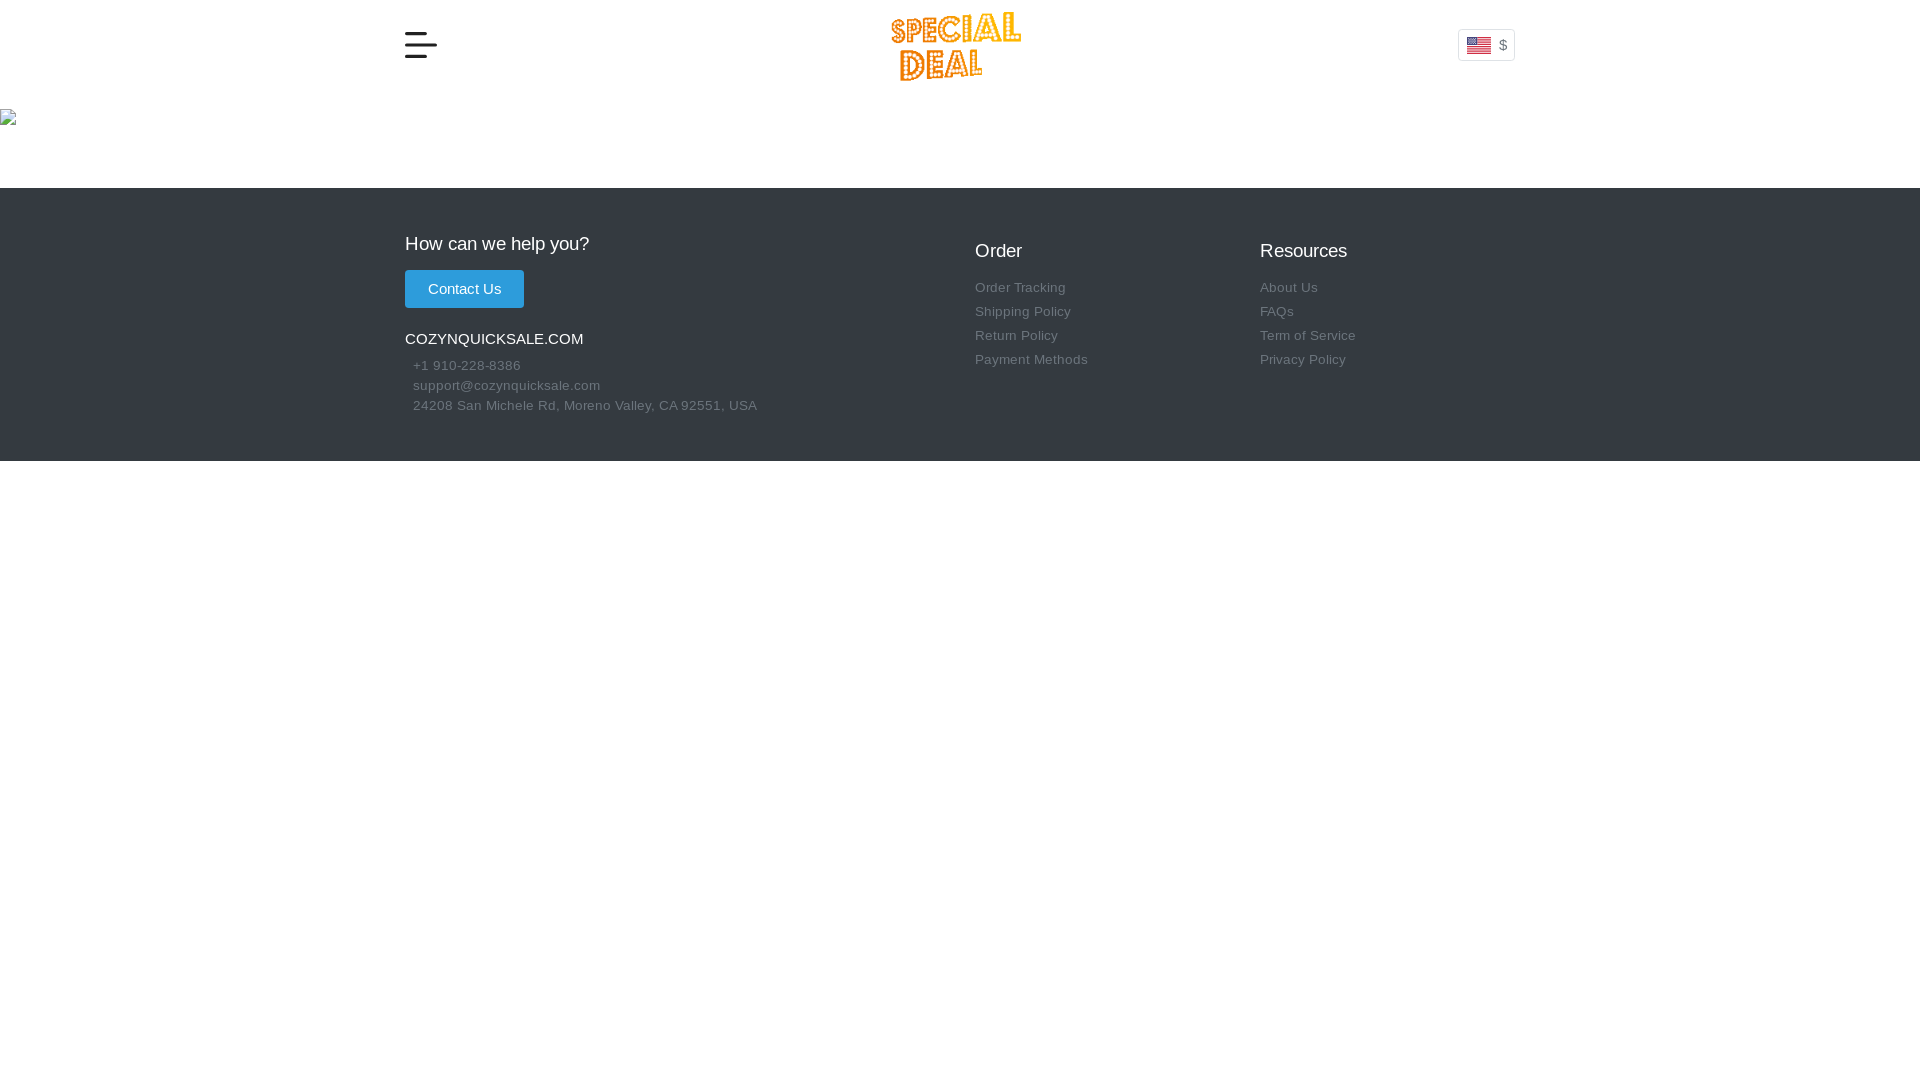Click the Order column heading
Screen dimensions: 1920x1080
[998, 251]
